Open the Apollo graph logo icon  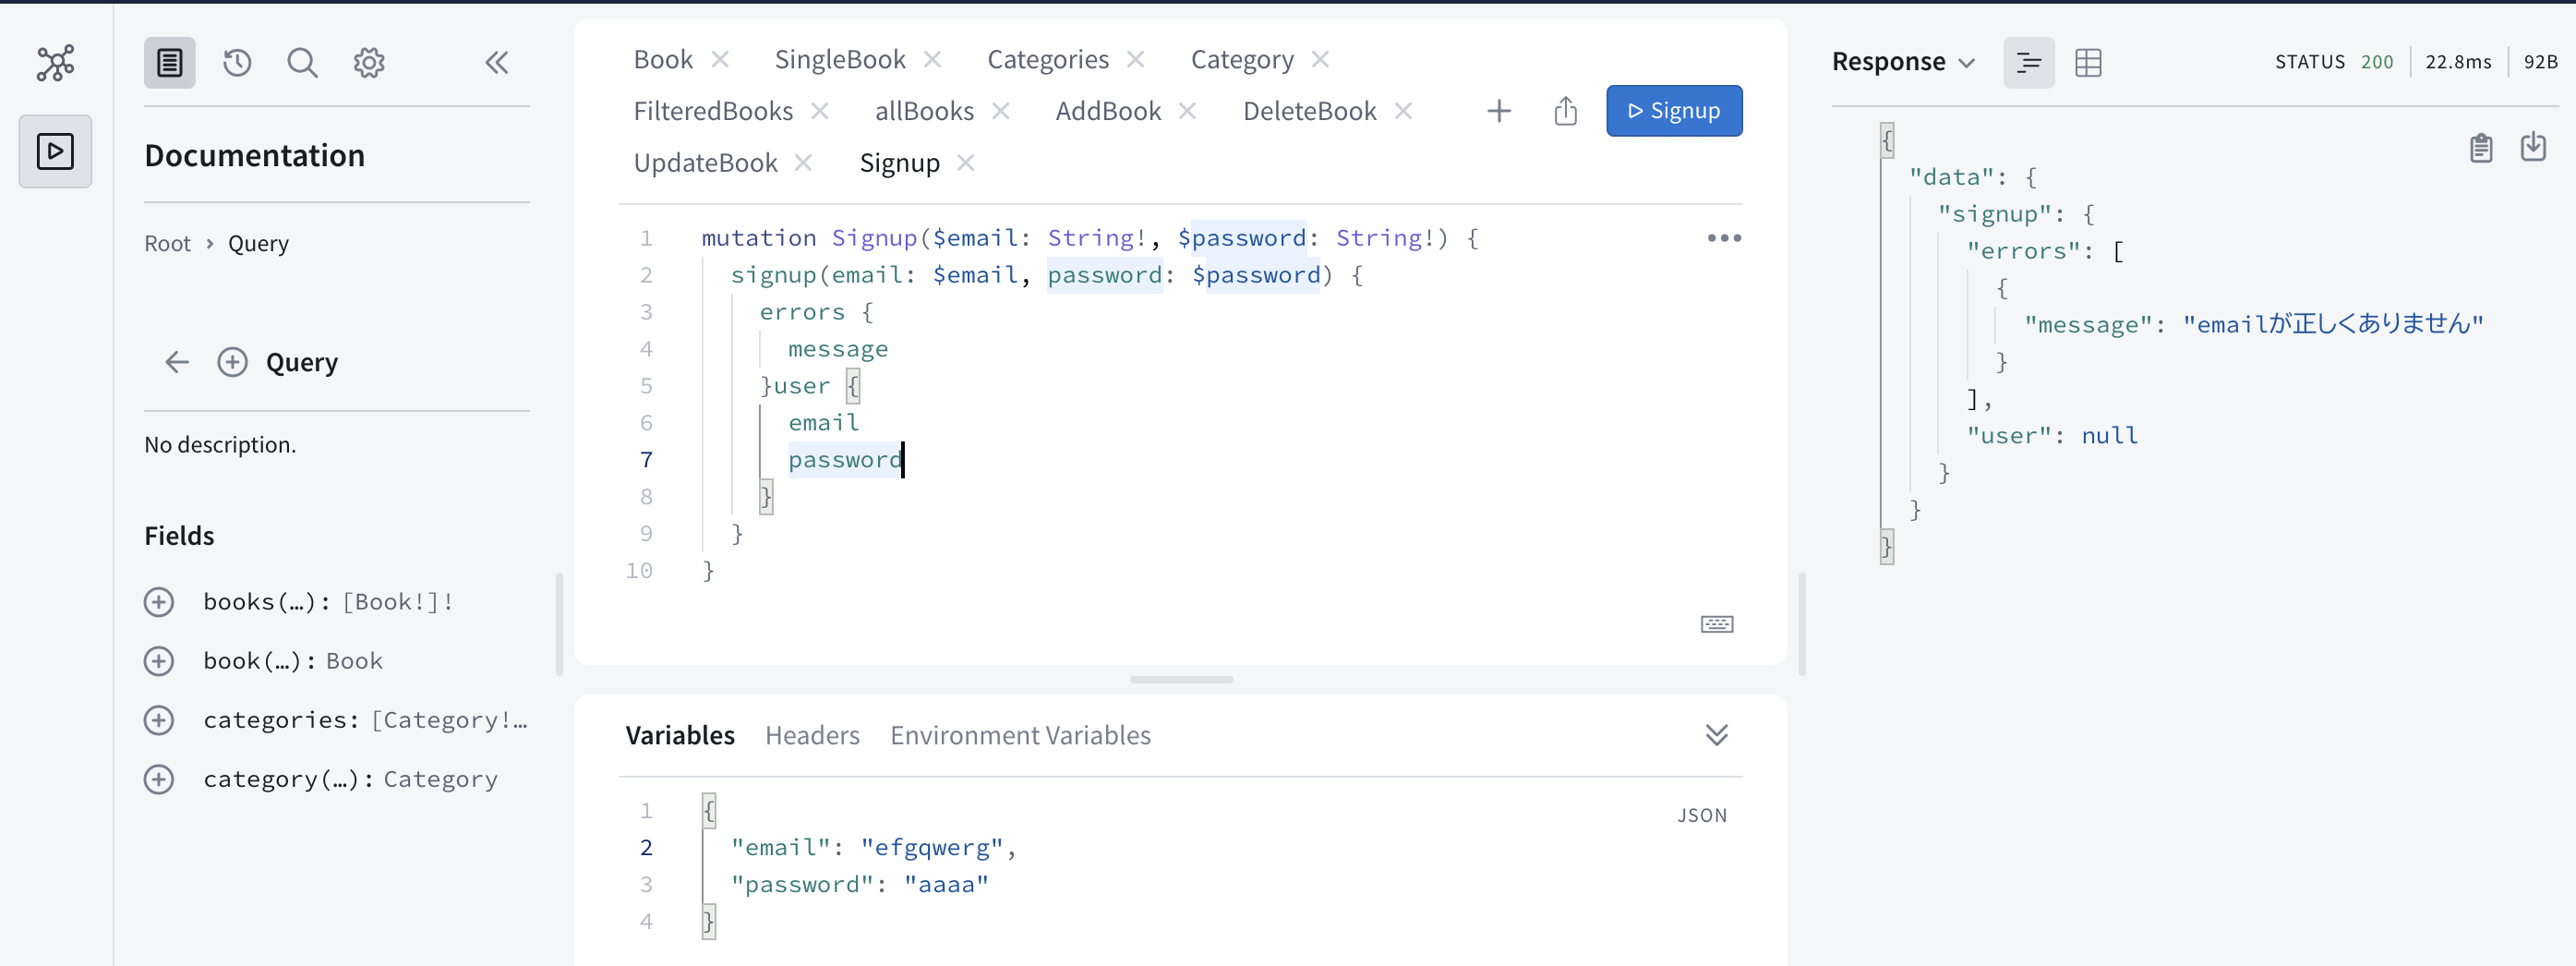click(56, 63)
